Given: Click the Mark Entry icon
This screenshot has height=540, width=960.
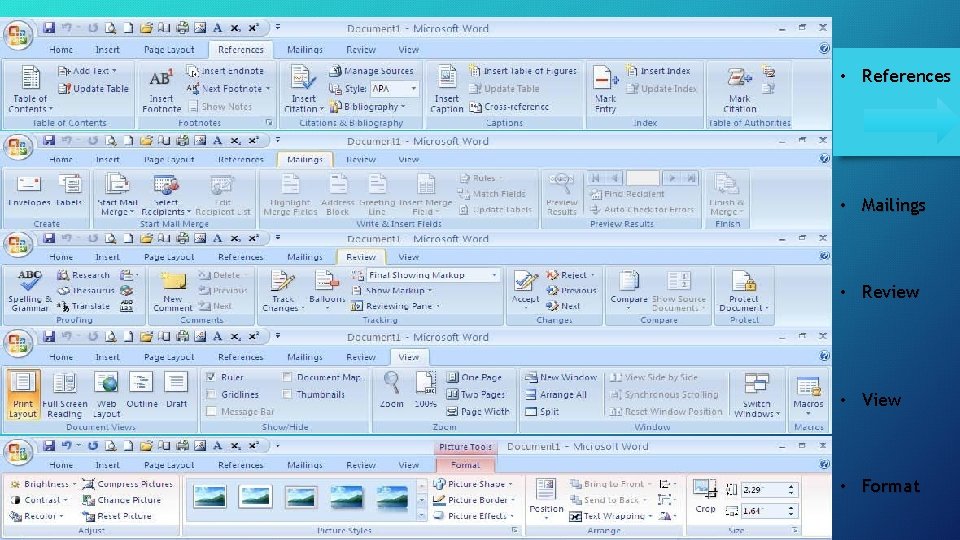Looking at the screenshot, I should coord(606,78).
